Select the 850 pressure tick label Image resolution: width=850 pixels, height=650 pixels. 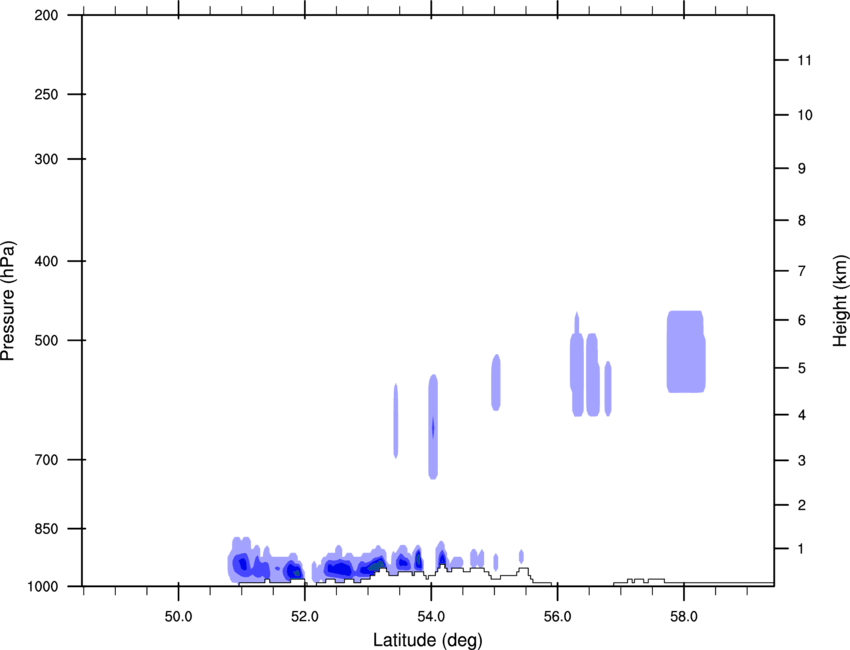47,529
